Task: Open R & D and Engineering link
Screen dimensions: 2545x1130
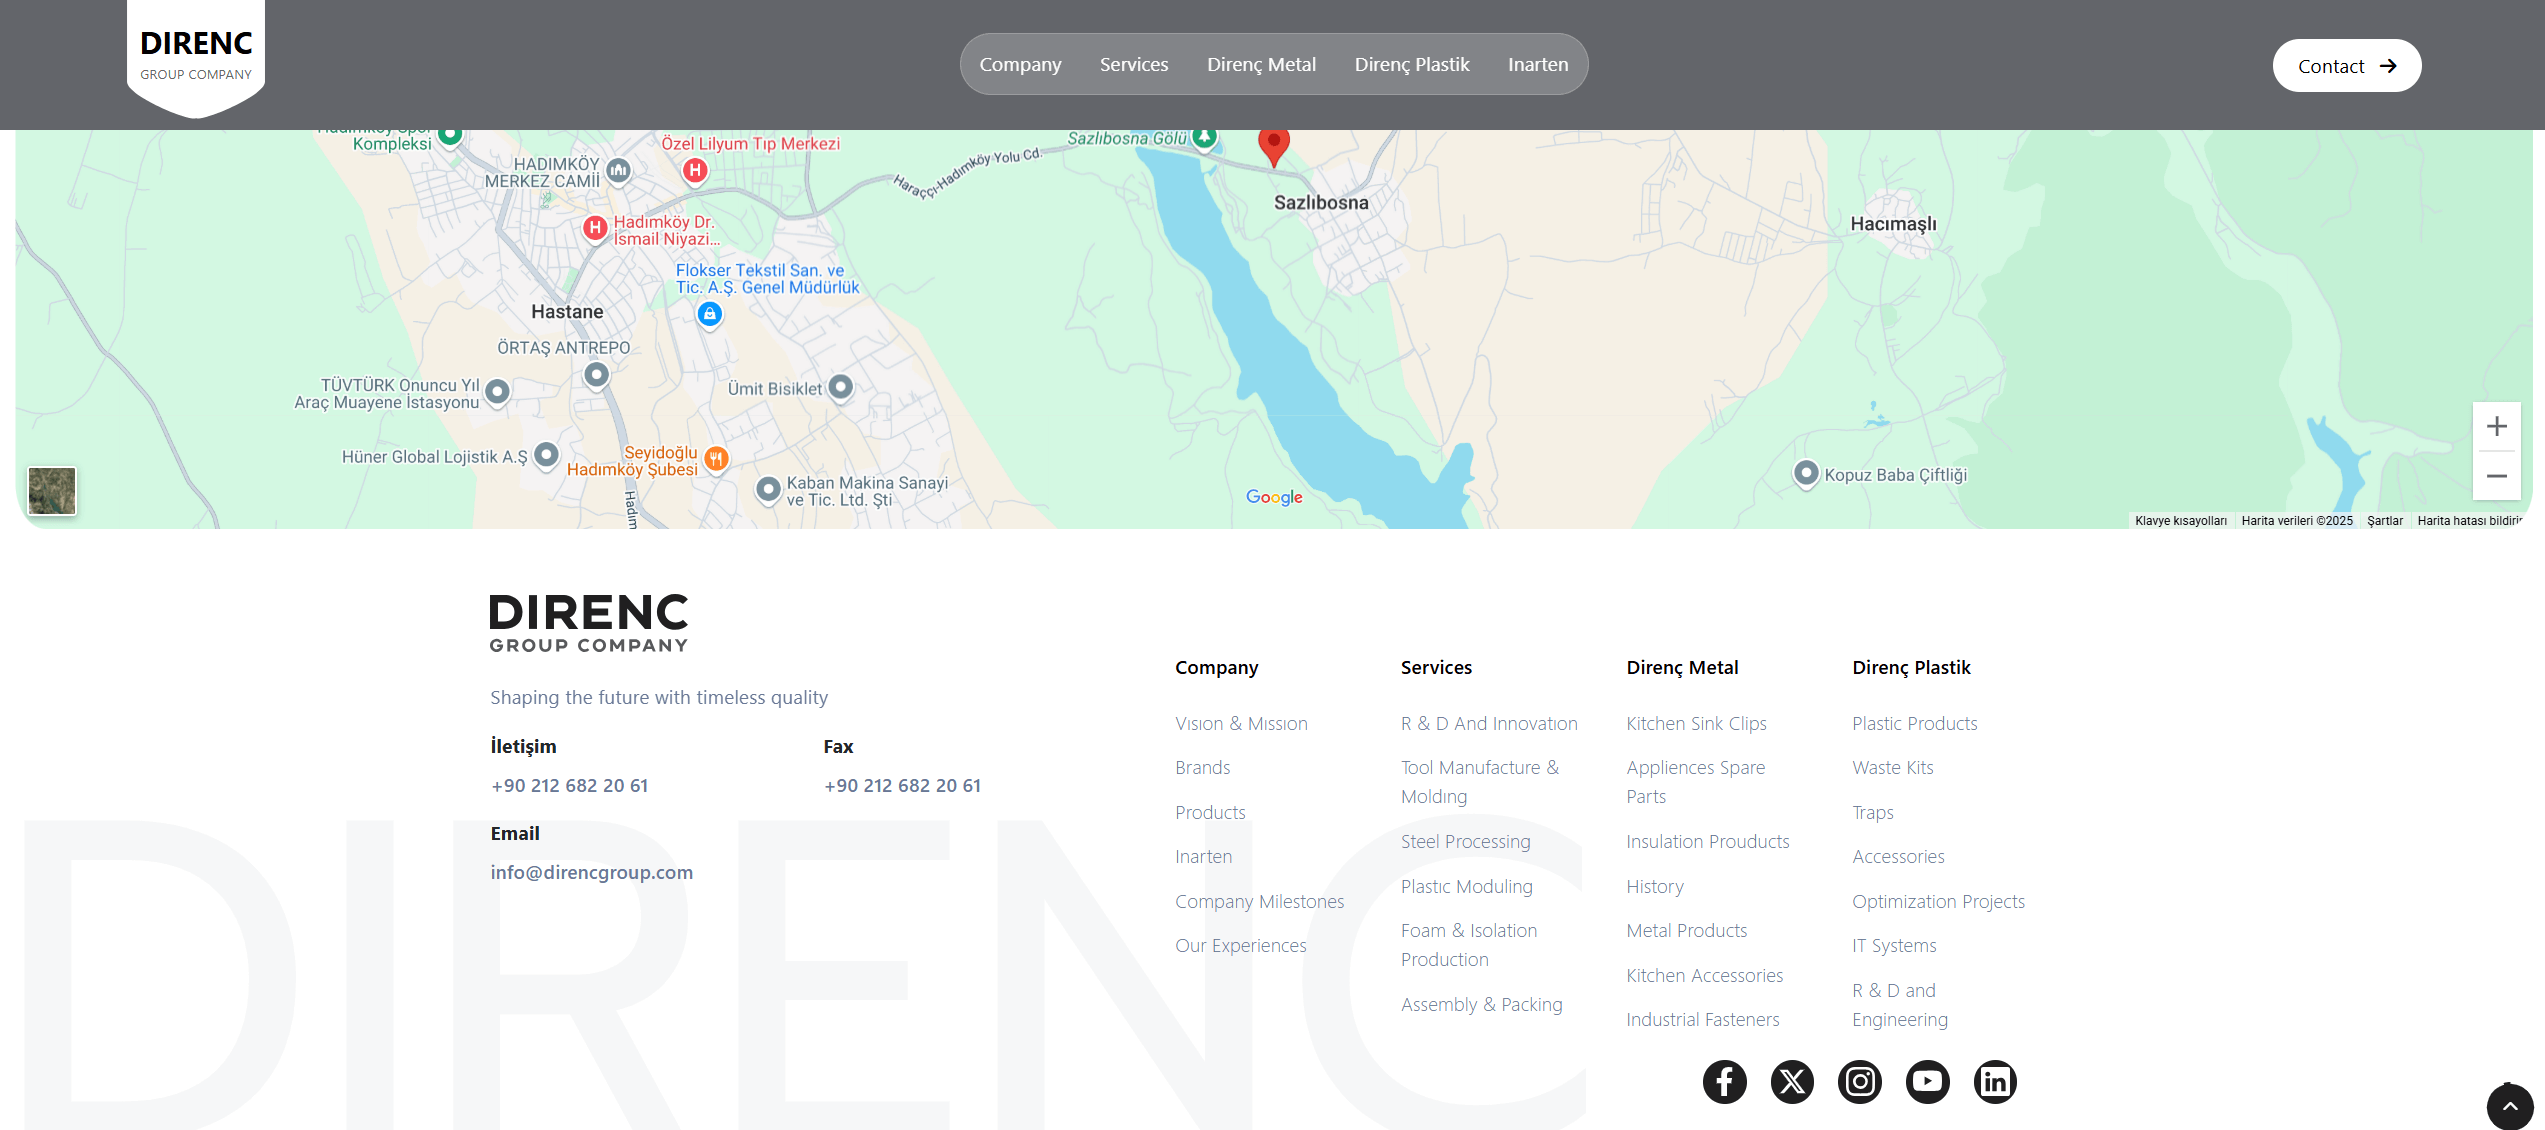Action: coord(1899,1005)
